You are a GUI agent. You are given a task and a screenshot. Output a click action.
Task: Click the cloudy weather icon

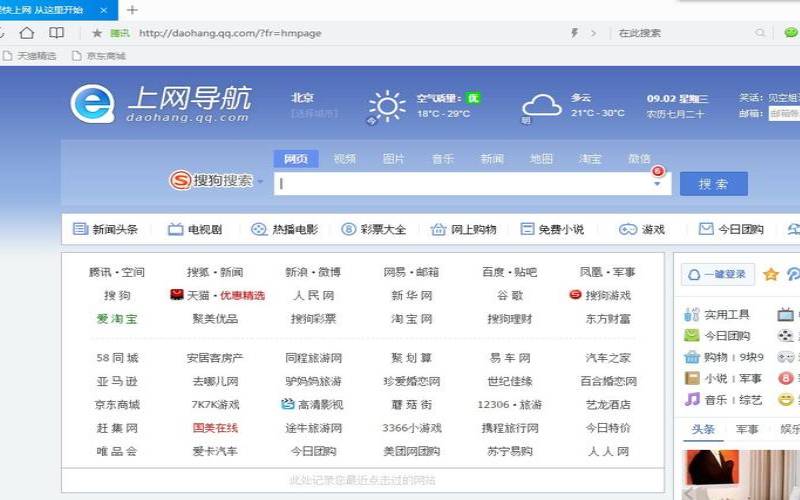click(541, 106)
